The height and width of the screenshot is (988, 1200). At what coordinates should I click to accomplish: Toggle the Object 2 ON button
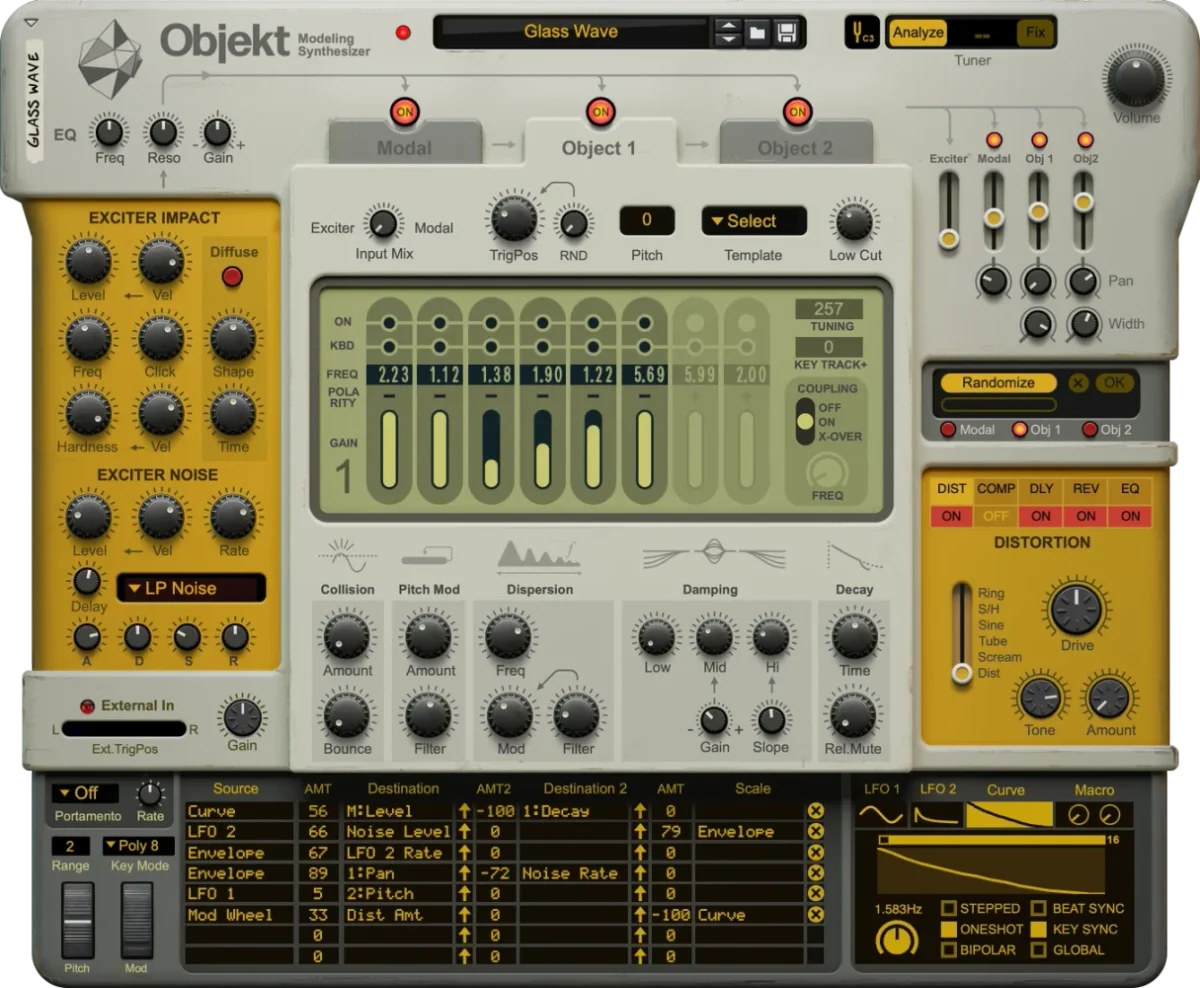tap(796, 111)
